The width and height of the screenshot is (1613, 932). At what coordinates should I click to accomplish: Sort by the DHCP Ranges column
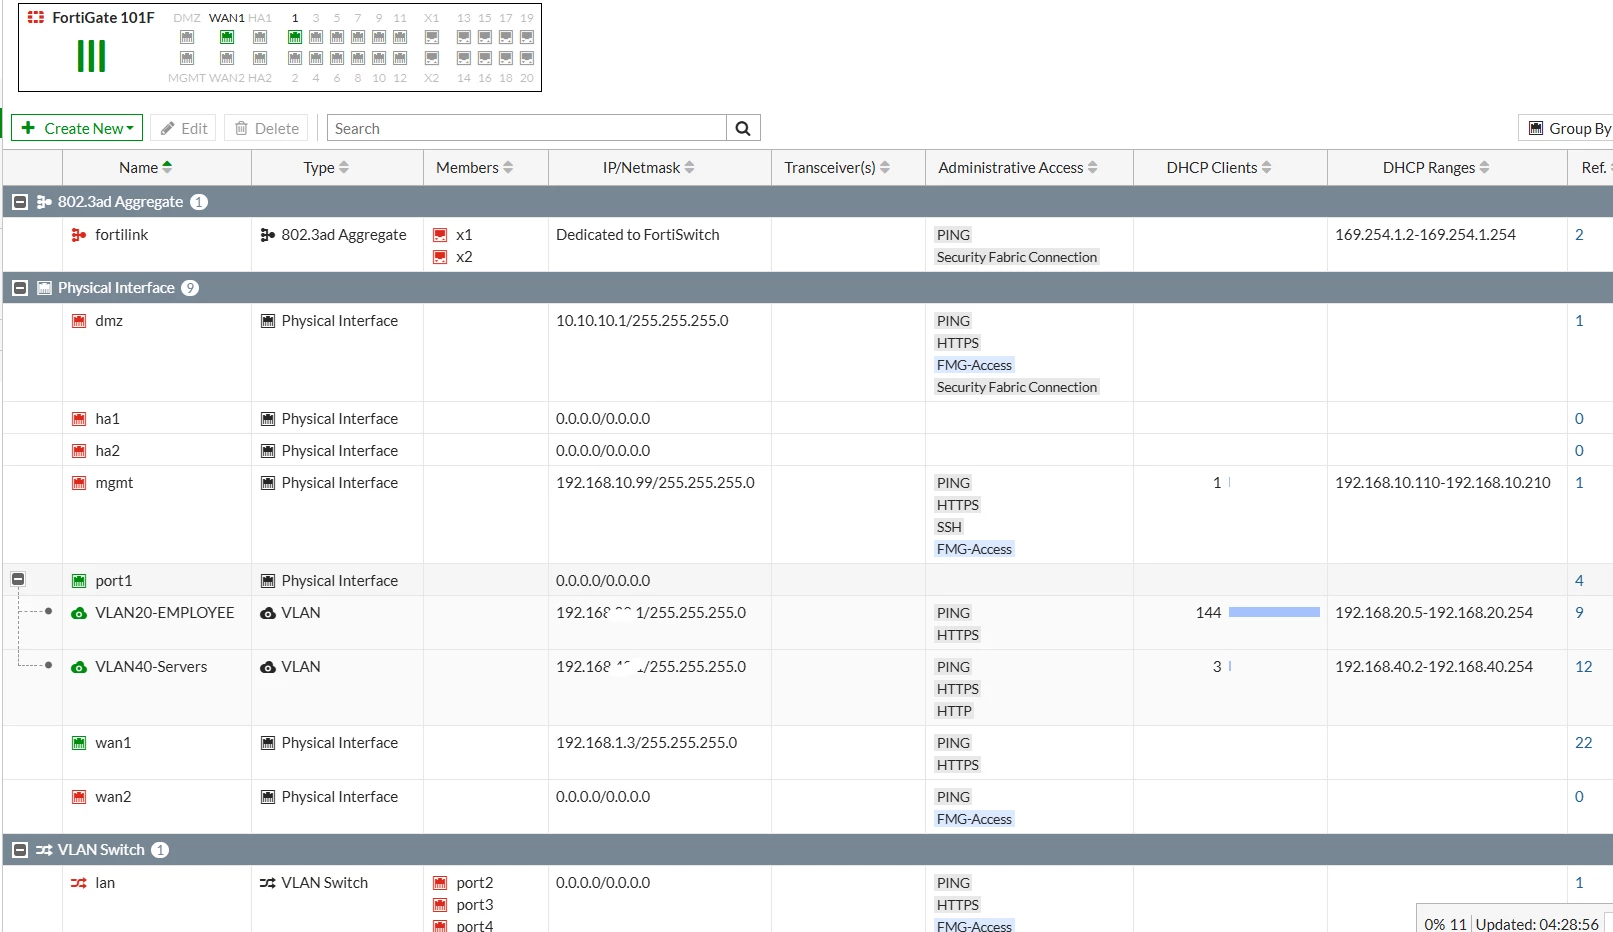(1436, 168)
